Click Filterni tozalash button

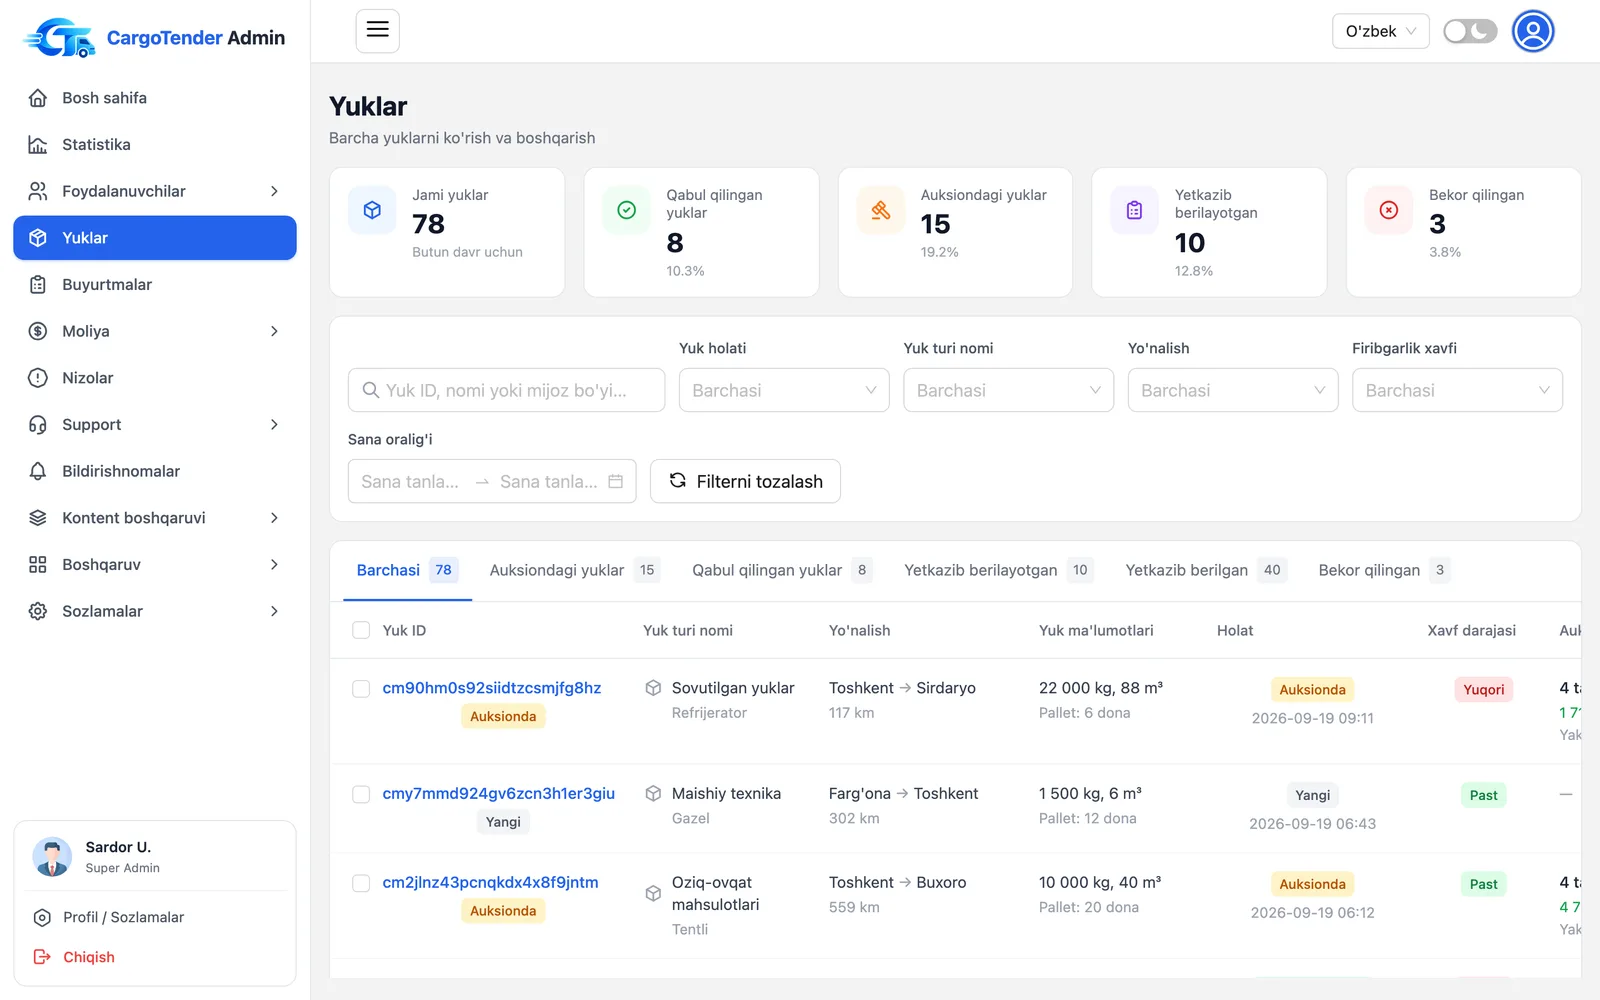[x=745, y=481]
